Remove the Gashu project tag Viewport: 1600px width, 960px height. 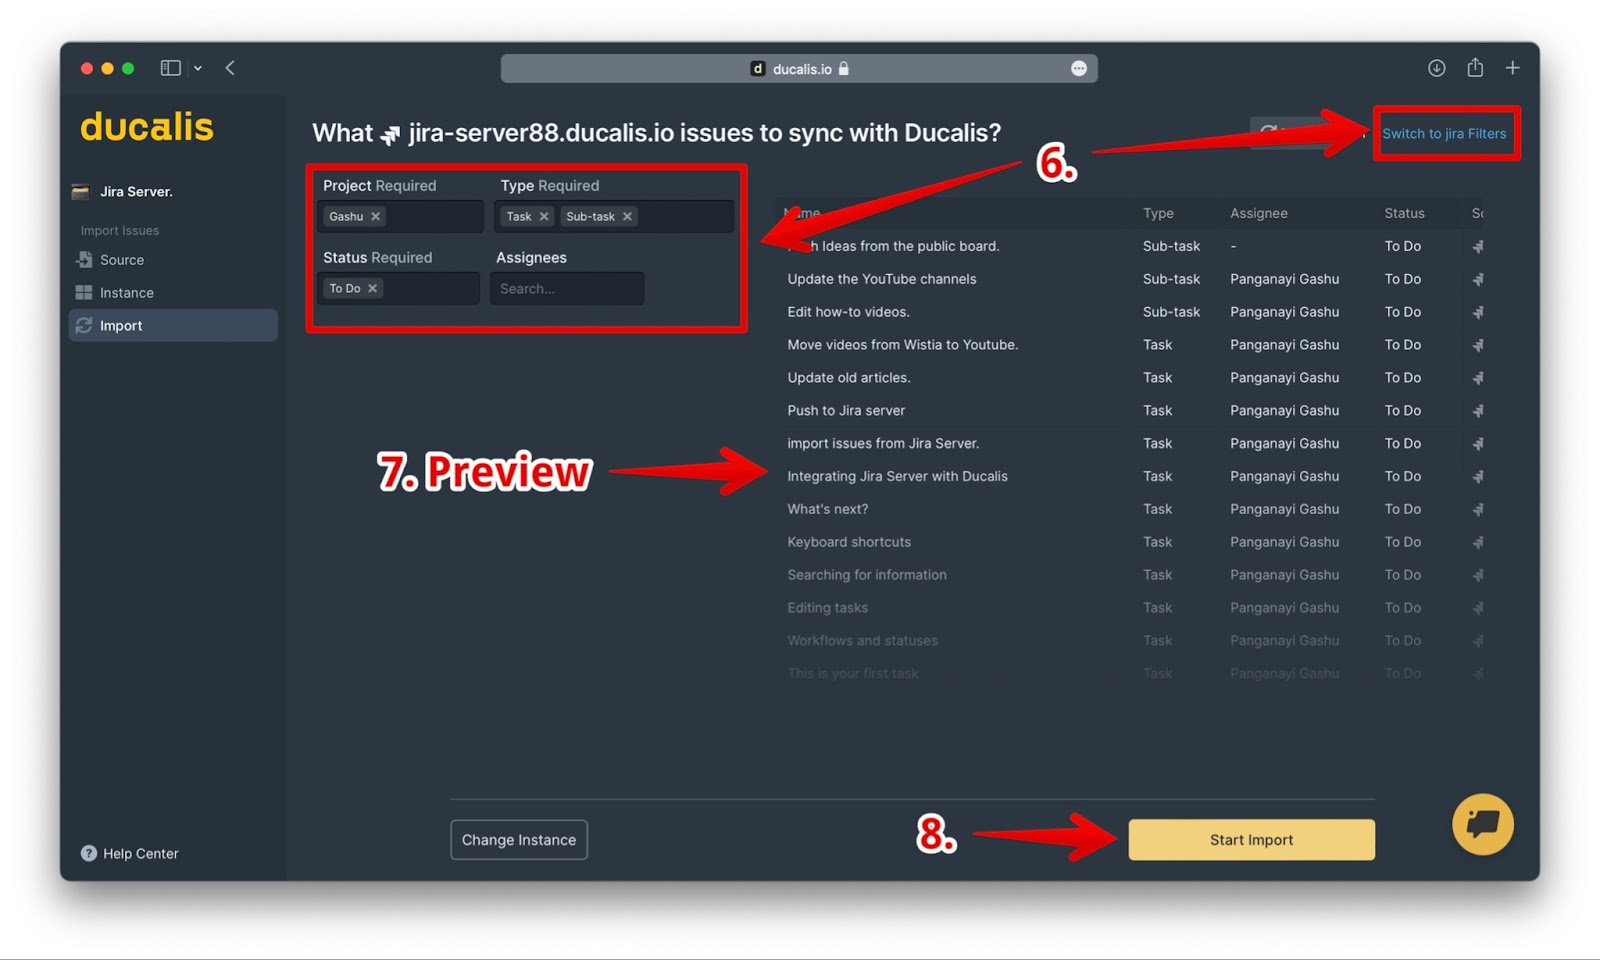[376, 216]
